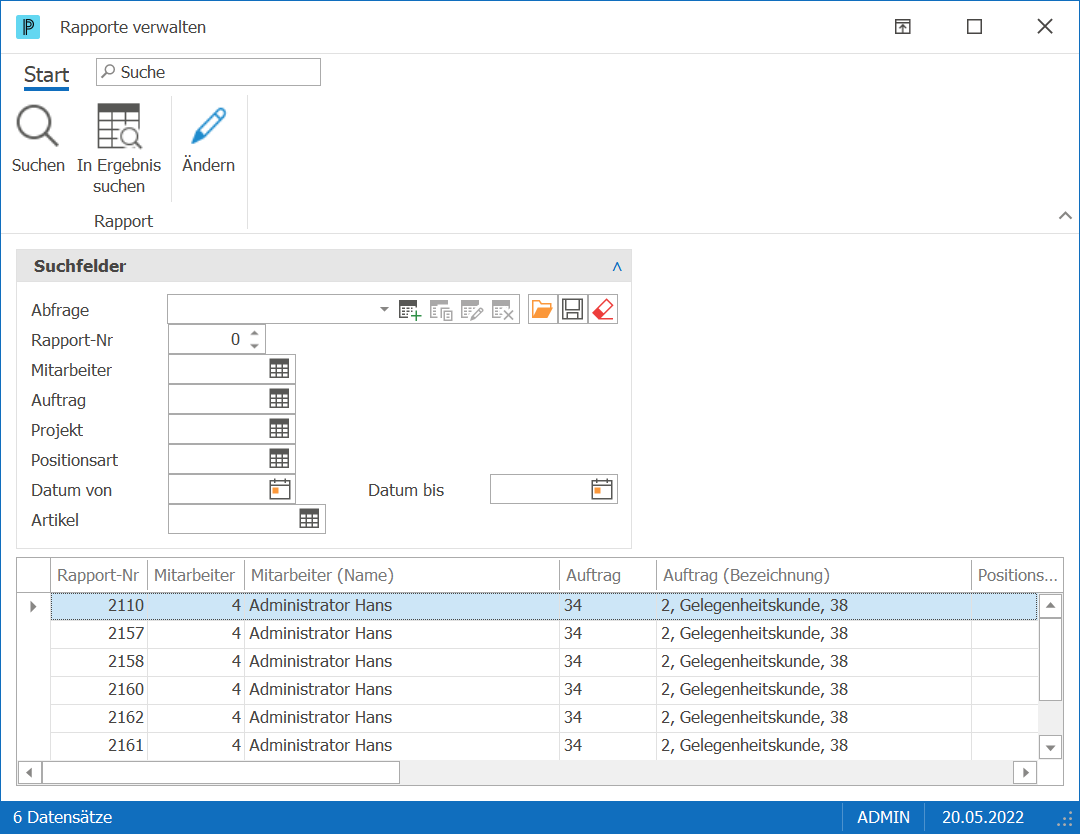
Task: Sort by Mitarbeiter (Name) column header
Action: click(x=402, y=575)
